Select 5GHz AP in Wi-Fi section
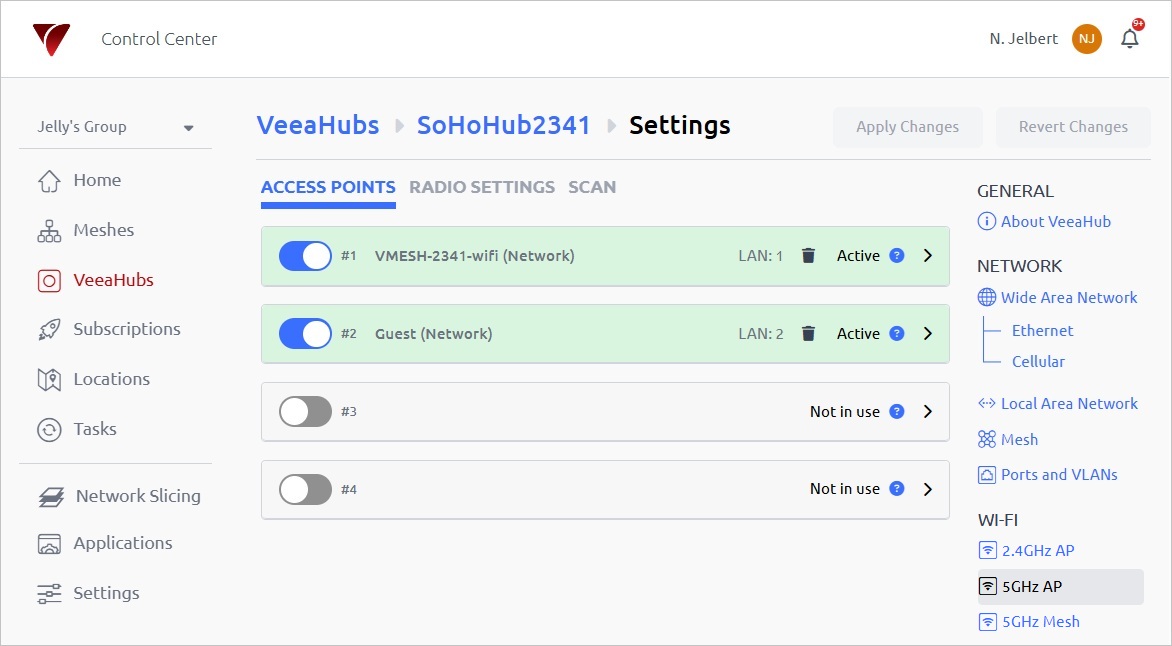The height and width of the screenshot is (646, 1172). click(x=1061, y=587)
